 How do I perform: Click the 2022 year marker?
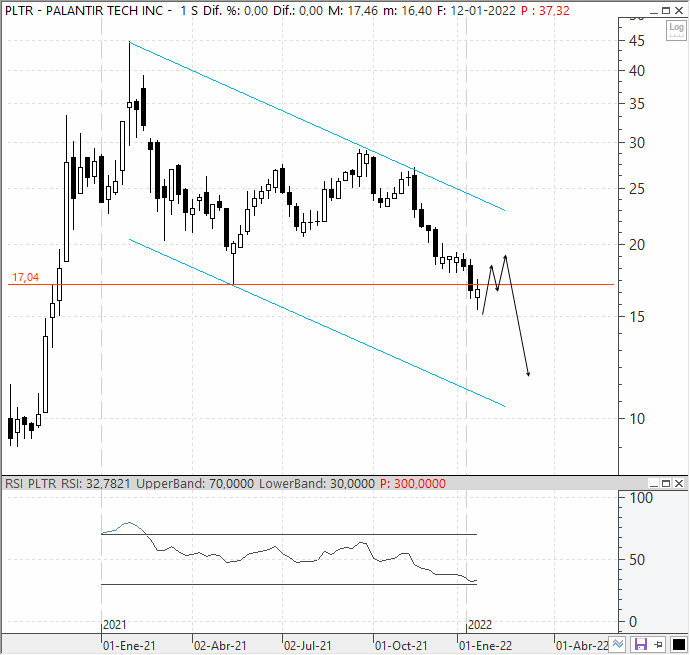tap(480, 625)
